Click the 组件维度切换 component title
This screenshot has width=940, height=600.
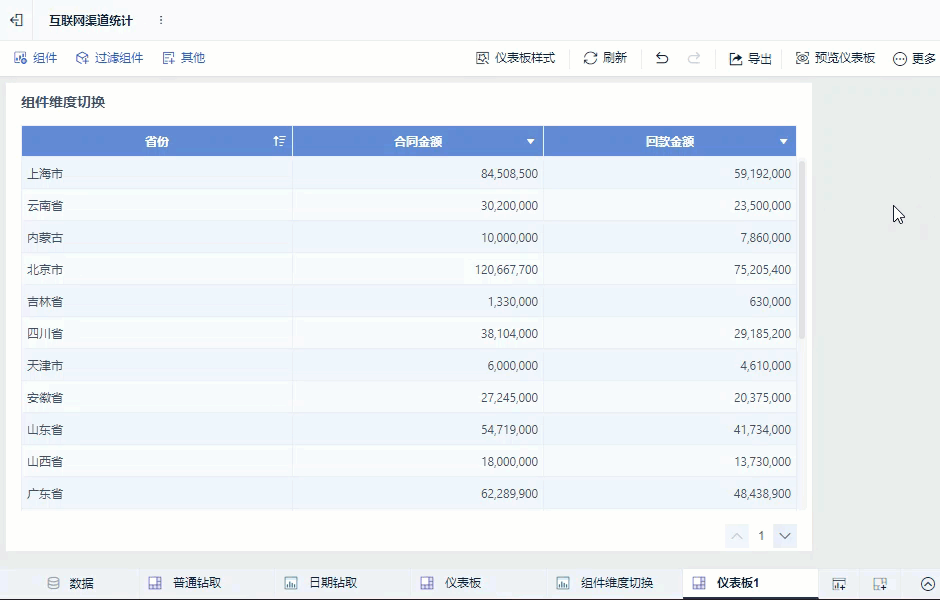point(64,102)
